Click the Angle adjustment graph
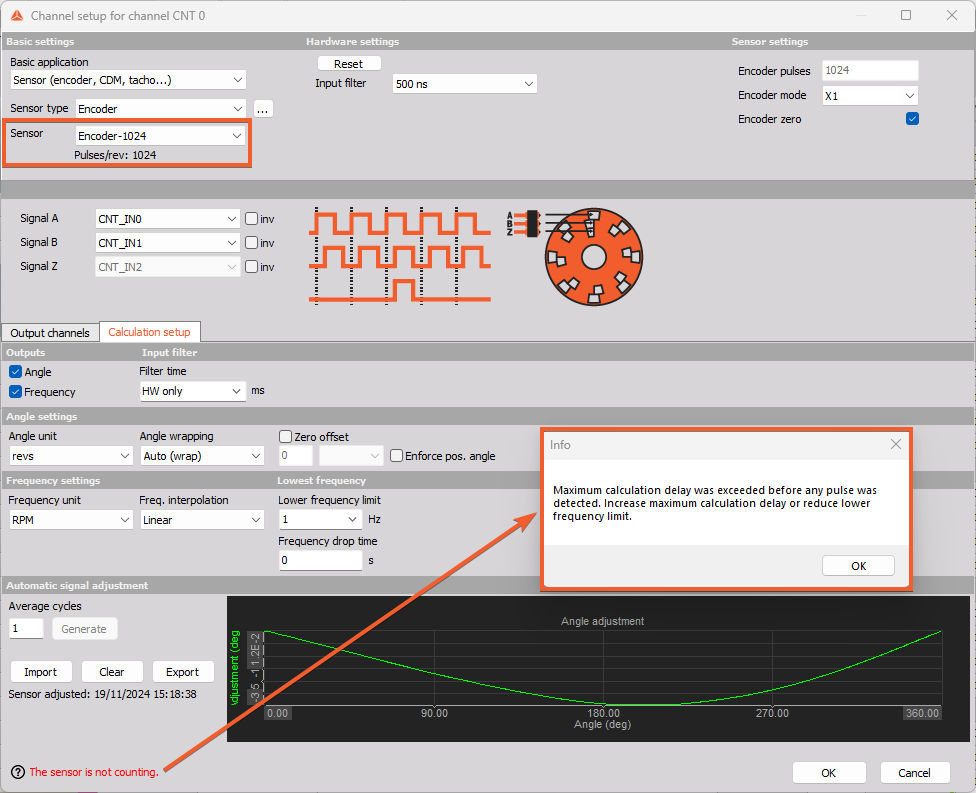Screen dimensions: 976x793 (x=598, y=669)
